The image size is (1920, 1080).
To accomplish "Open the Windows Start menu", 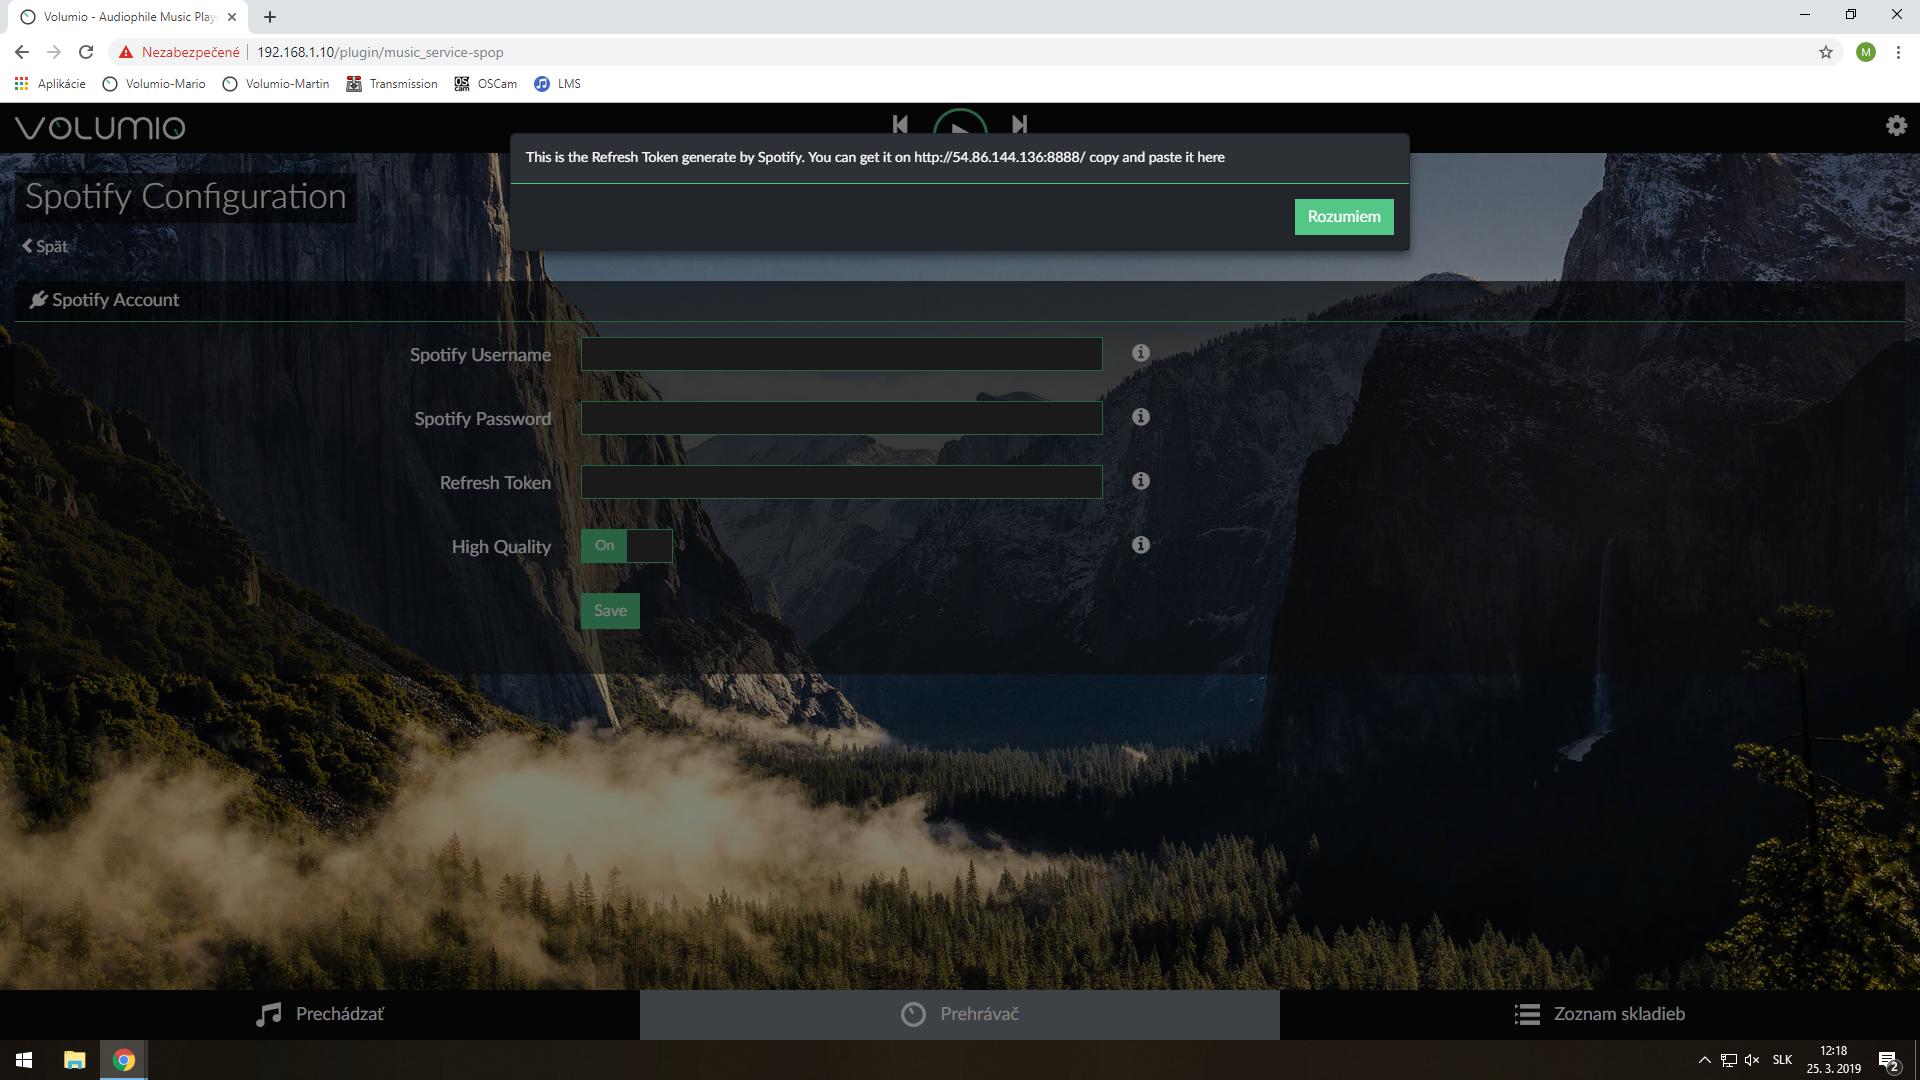I will tap(24, 1060).
